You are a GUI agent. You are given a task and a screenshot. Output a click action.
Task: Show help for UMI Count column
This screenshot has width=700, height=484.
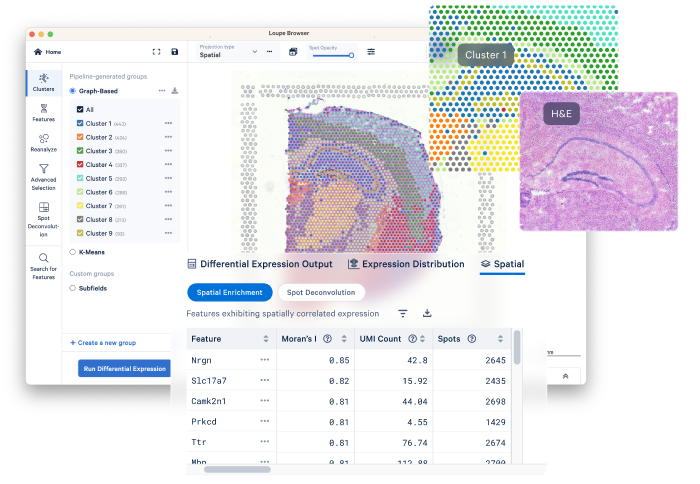[x=412, y=339]
